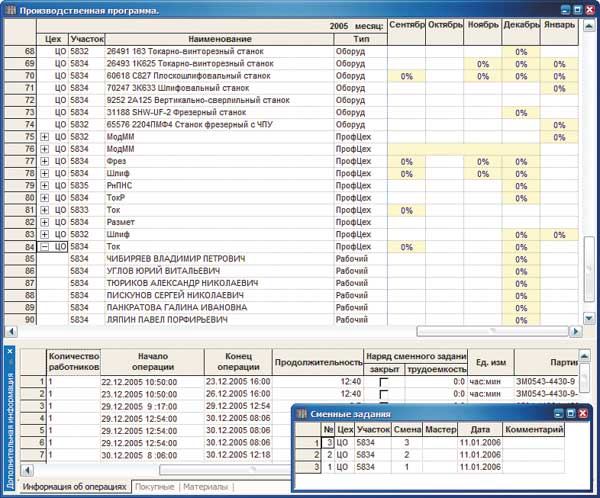Click Дата header in Сменные задания
The height and width of the screenshot is (498, 600).
[x=480, y=429]
